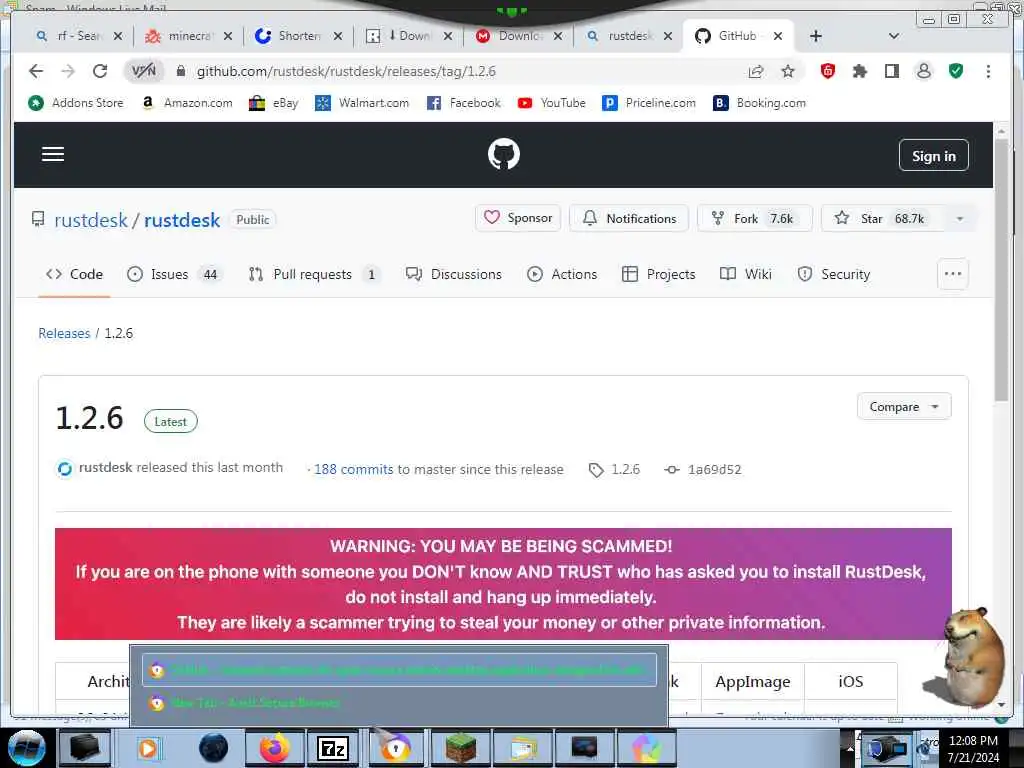This screenshot has height=768, width=1024.
Task: Go back using the browser back arrow
Action: pos(36,71)
